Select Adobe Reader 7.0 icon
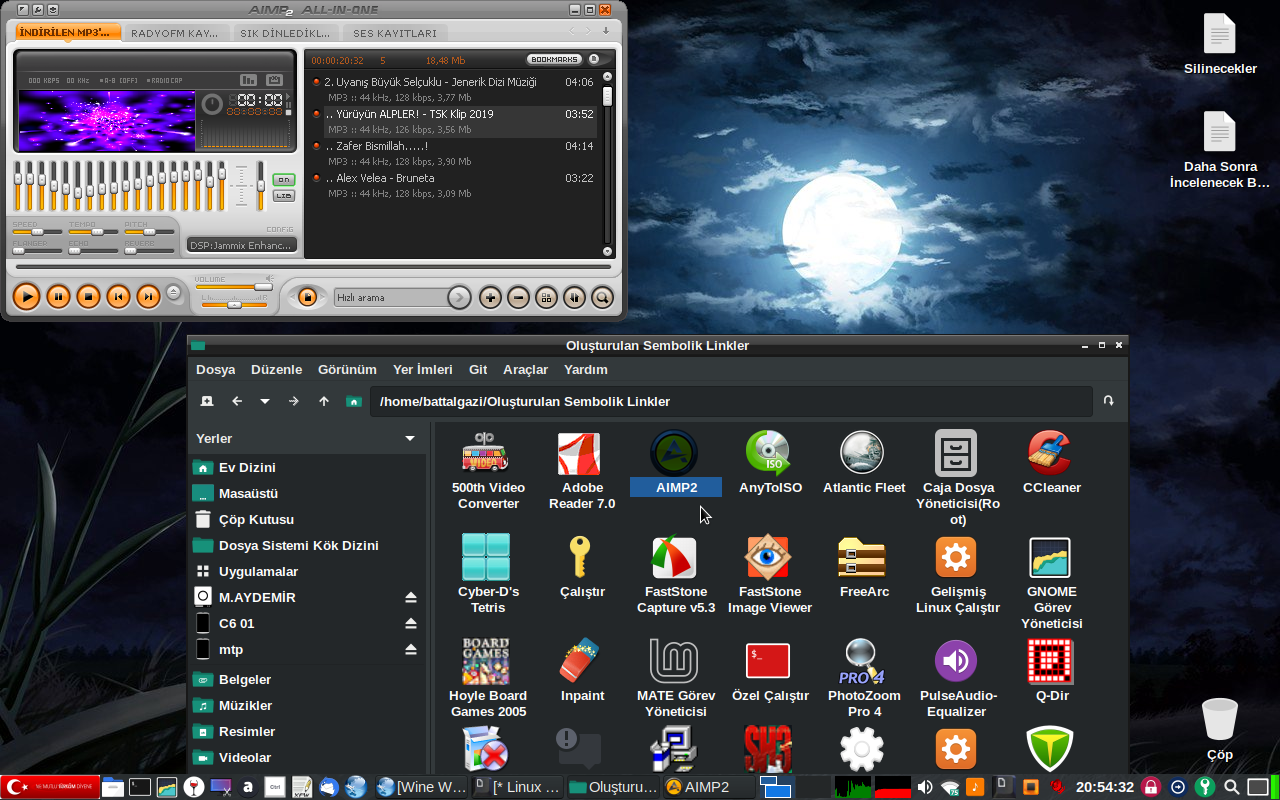 [x=582, y=470]
